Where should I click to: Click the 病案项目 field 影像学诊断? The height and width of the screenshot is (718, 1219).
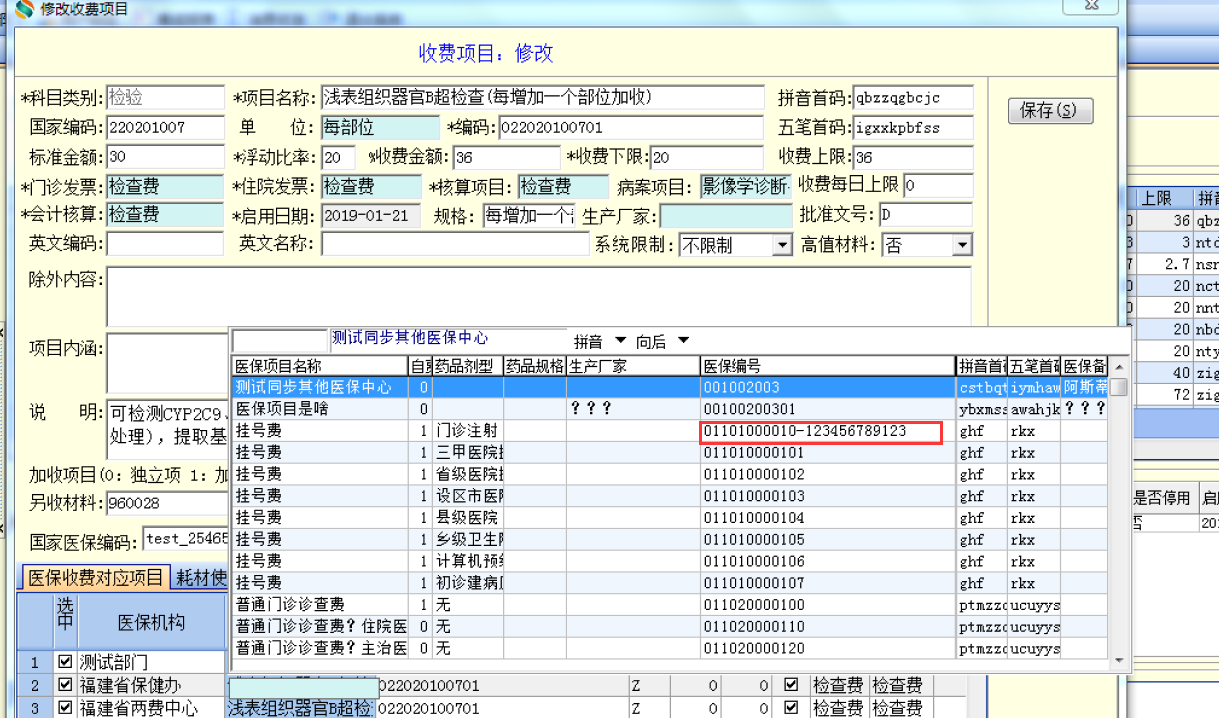[744, 186]
